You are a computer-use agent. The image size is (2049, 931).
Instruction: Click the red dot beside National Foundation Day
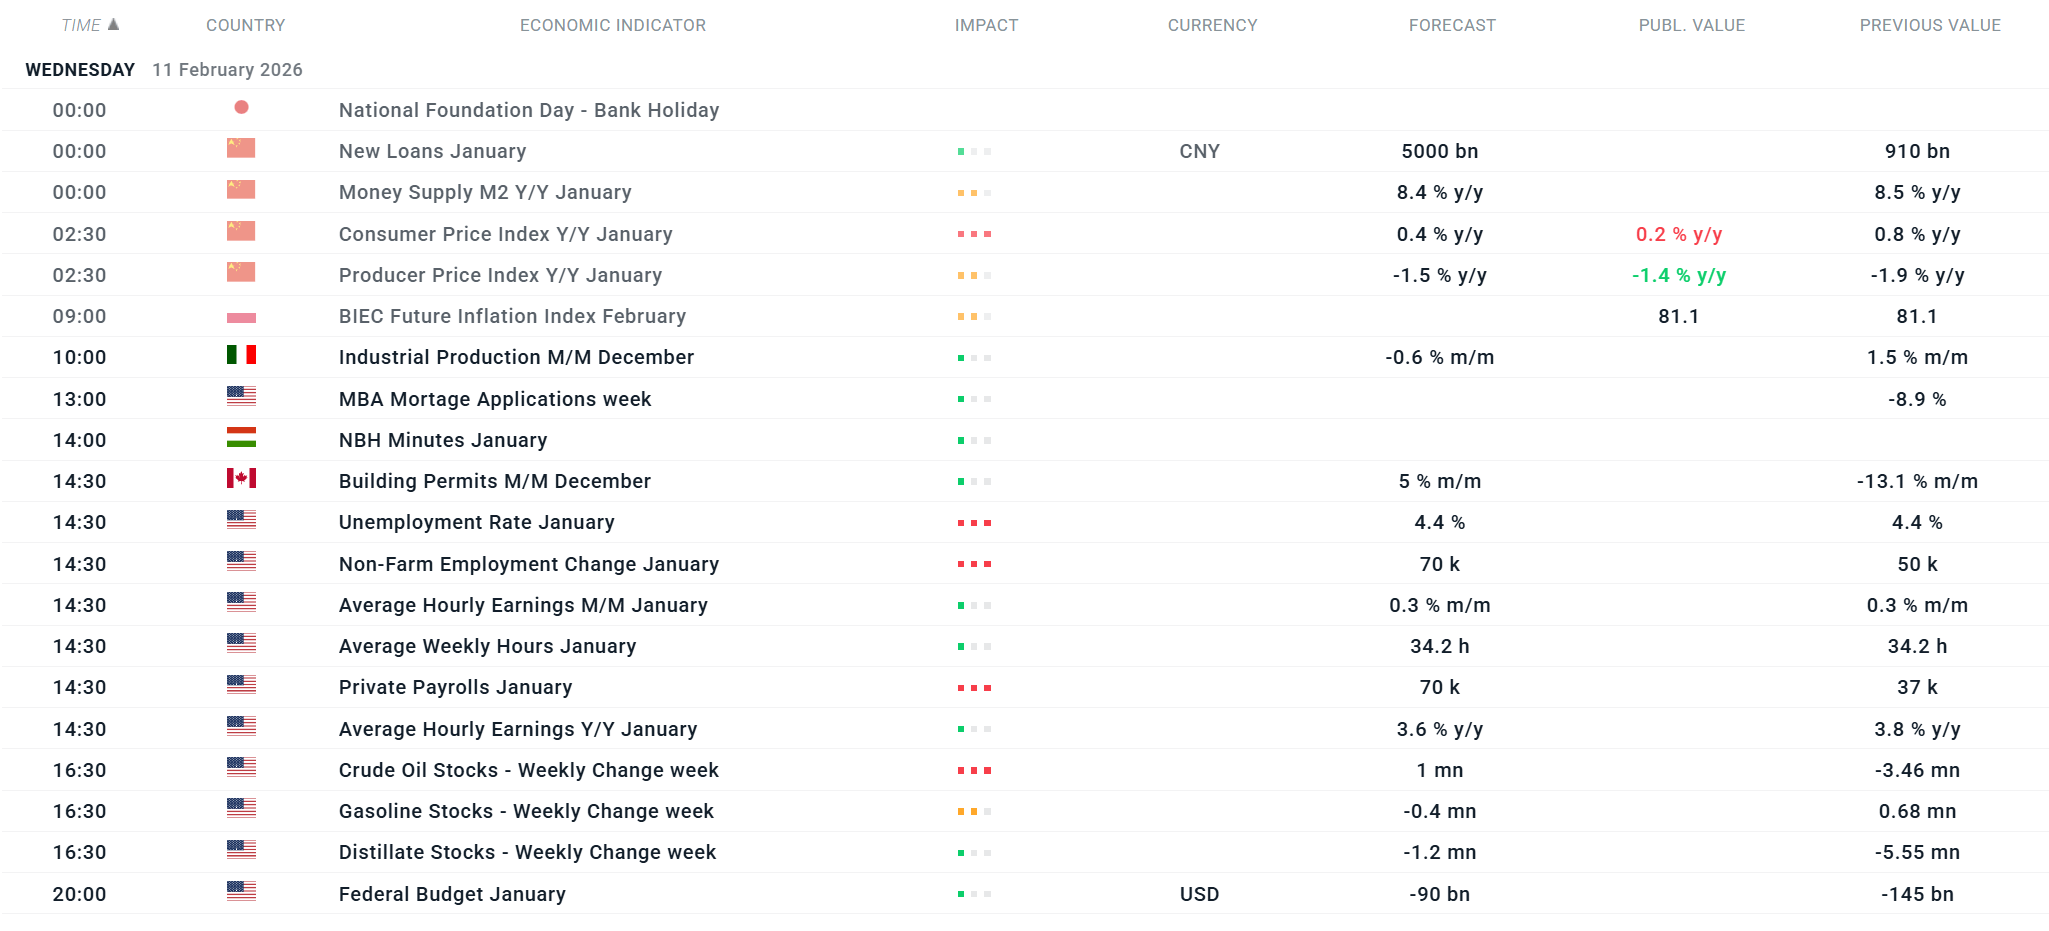click(241, 107)
